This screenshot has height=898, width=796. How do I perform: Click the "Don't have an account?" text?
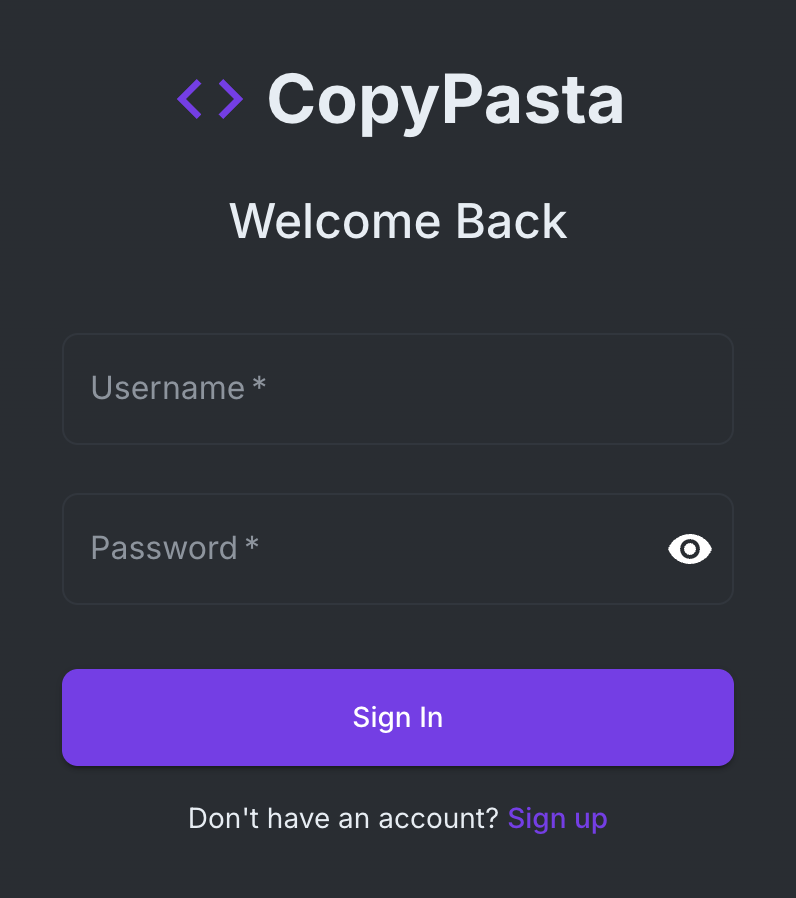click(x=343, y=819)
